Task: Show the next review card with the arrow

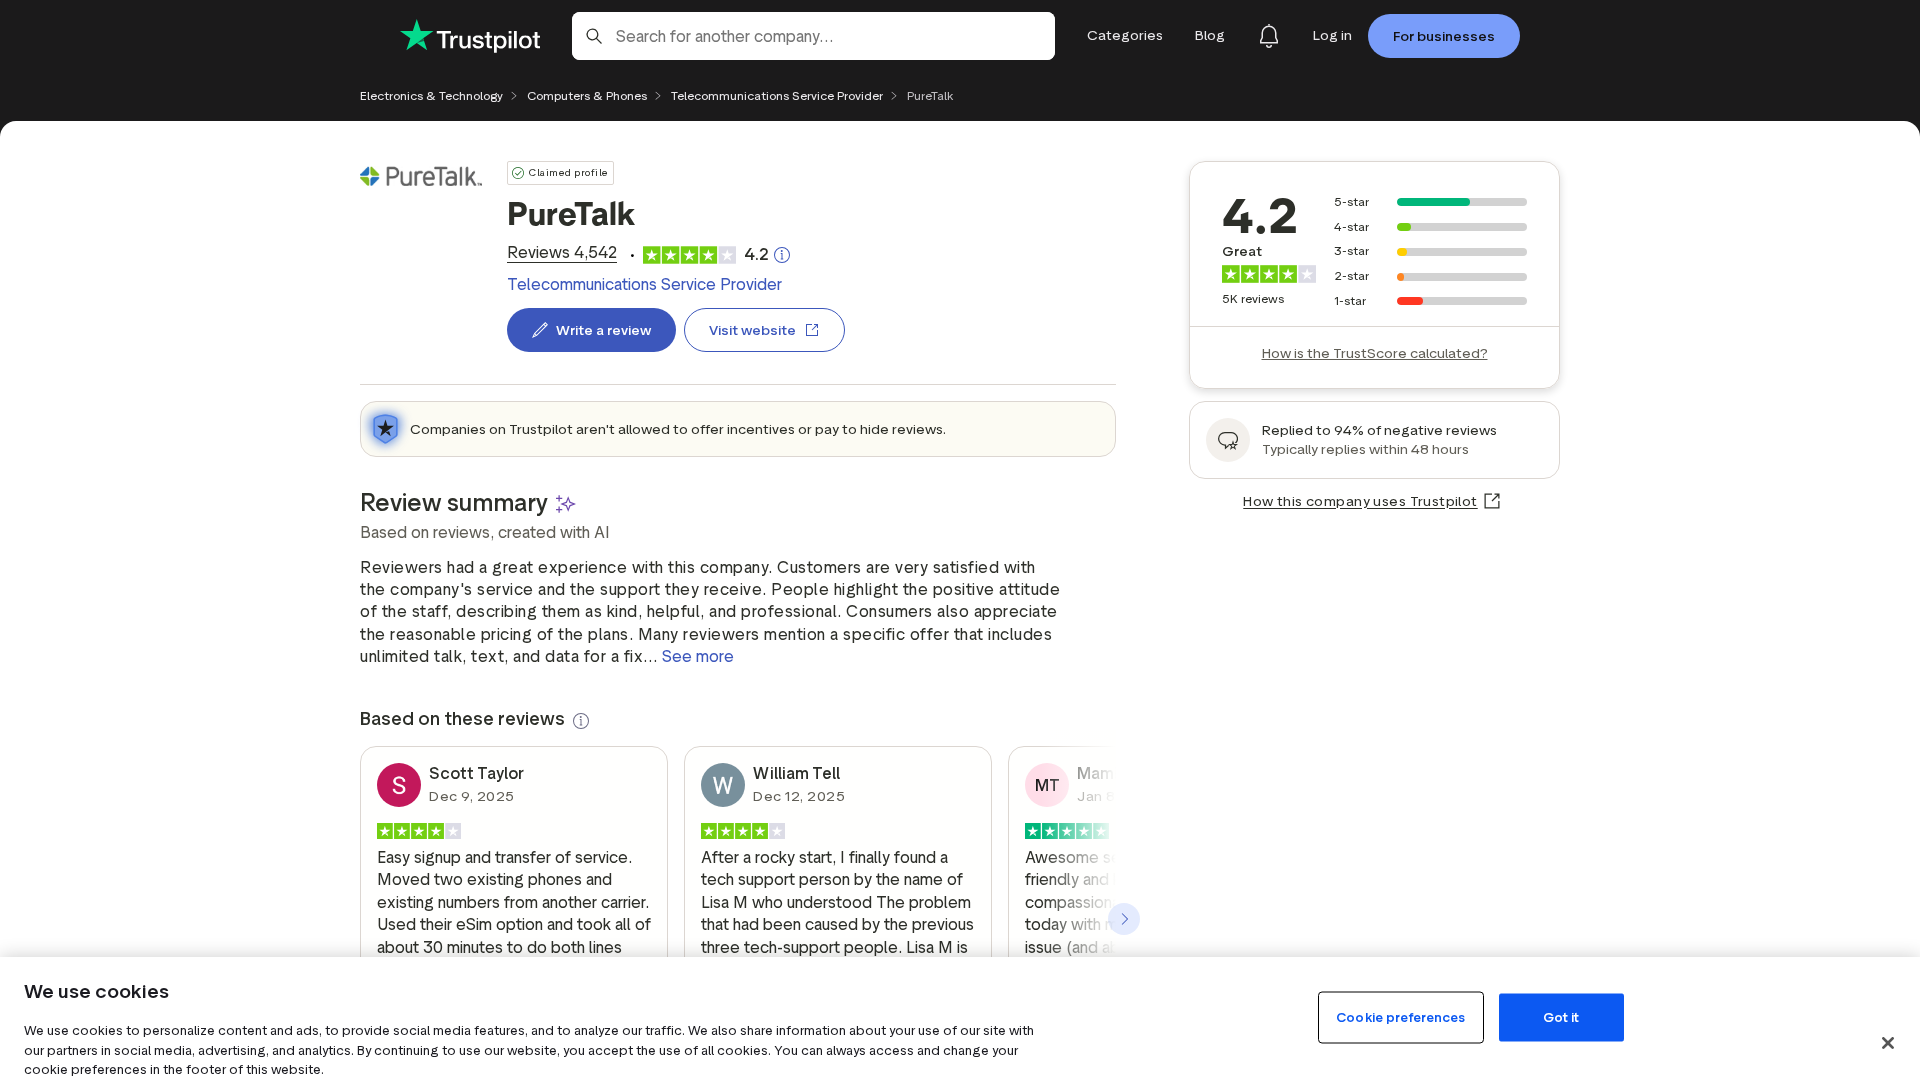Action: point(1124,919)
